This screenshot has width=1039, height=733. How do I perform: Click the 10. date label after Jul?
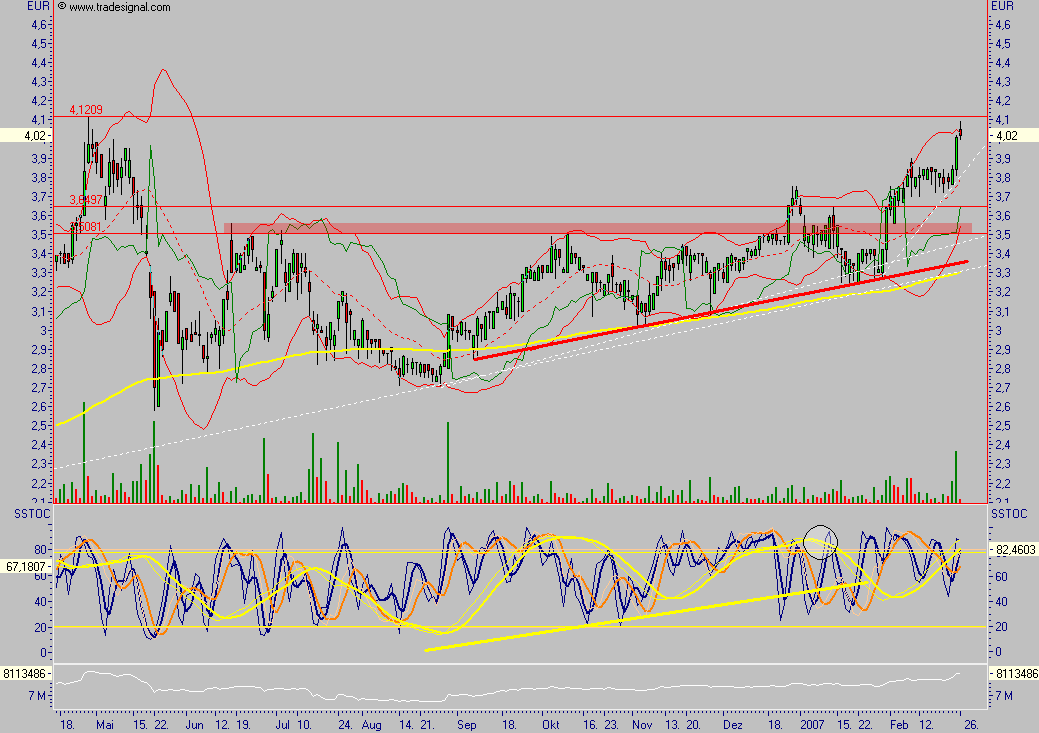pos(304,724)
